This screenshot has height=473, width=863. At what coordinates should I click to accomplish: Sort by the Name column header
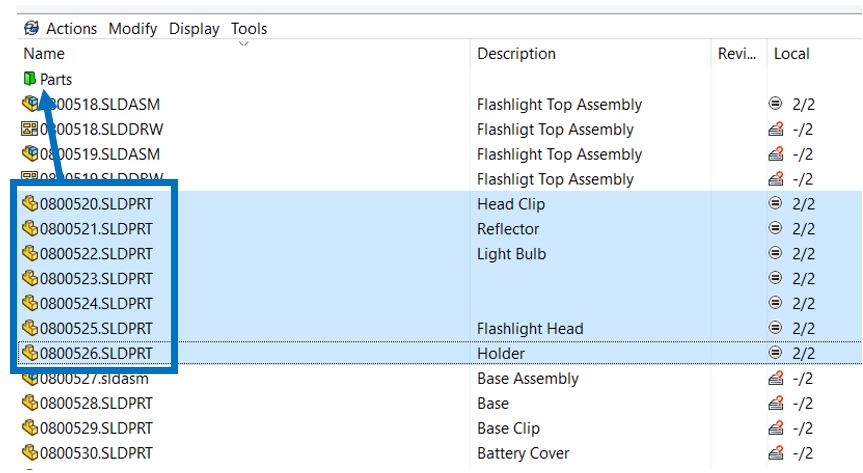pyautogui.click(x=44, y=54)
